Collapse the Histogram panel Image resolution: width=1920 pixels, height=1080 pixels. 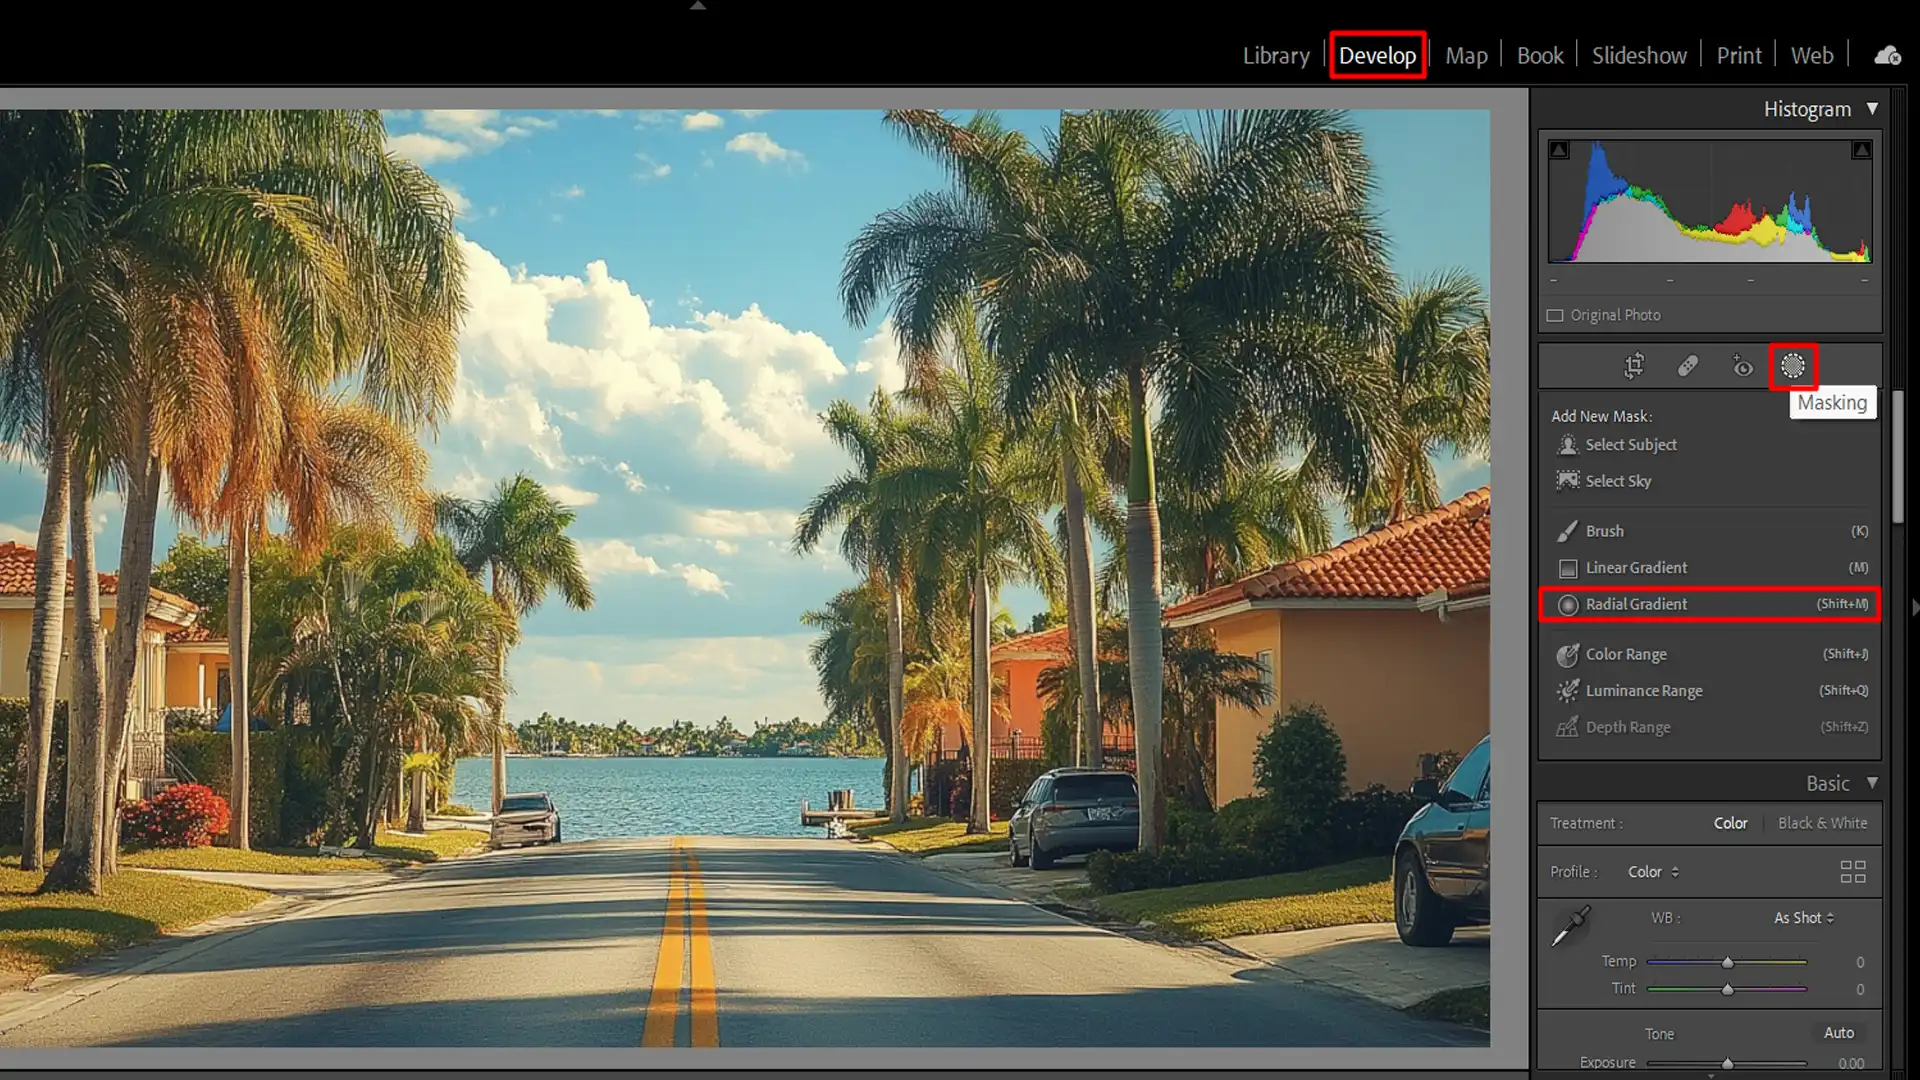[x=1872, y=109]
